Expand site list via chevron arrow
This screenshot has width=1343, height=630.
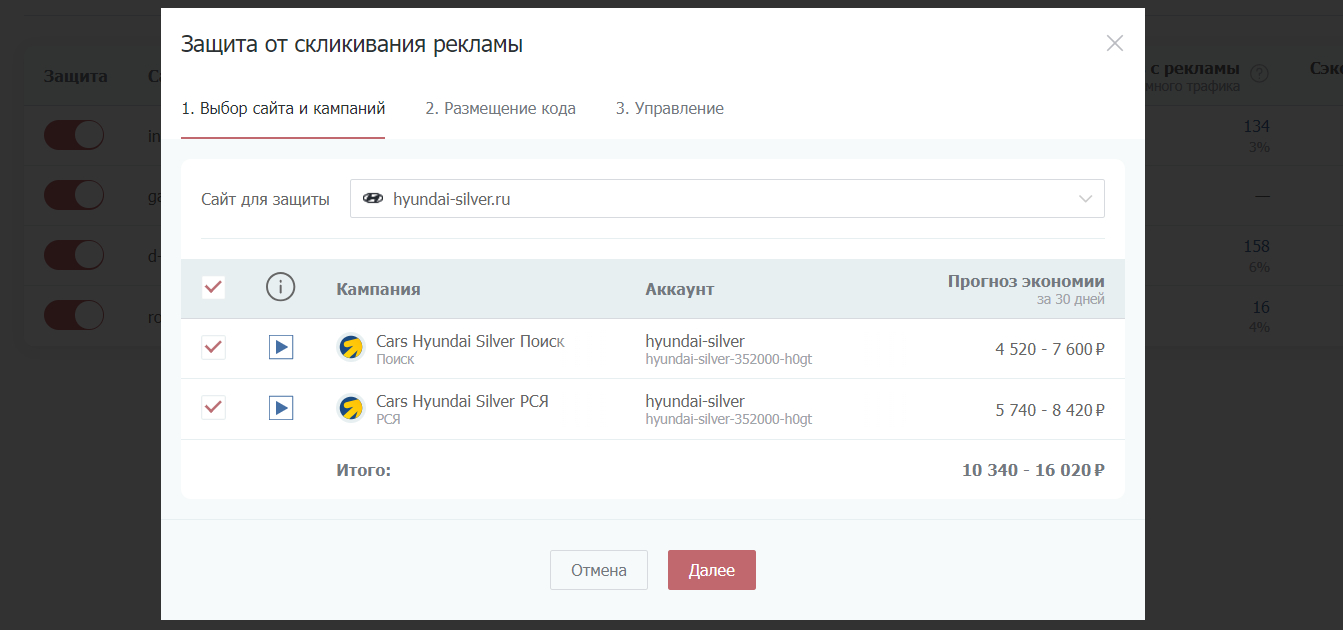[1086, 199]
